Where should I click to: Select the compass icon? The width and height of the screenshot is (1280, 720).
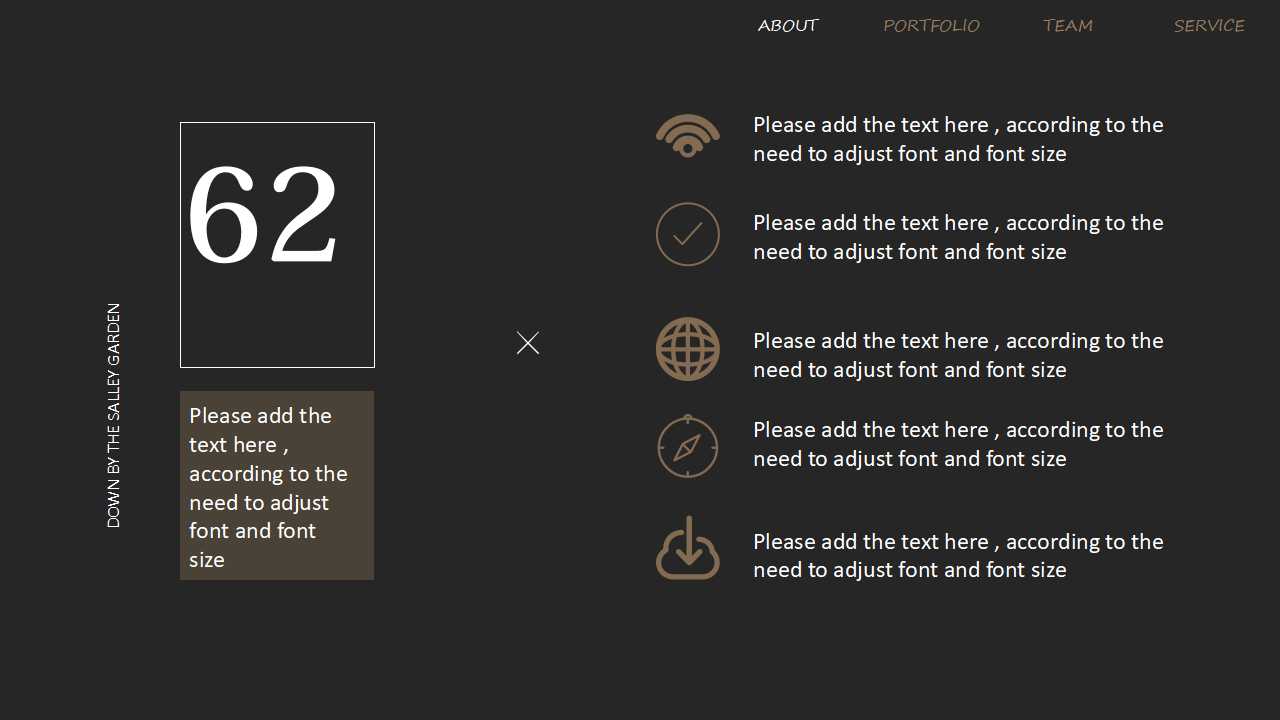688,446
